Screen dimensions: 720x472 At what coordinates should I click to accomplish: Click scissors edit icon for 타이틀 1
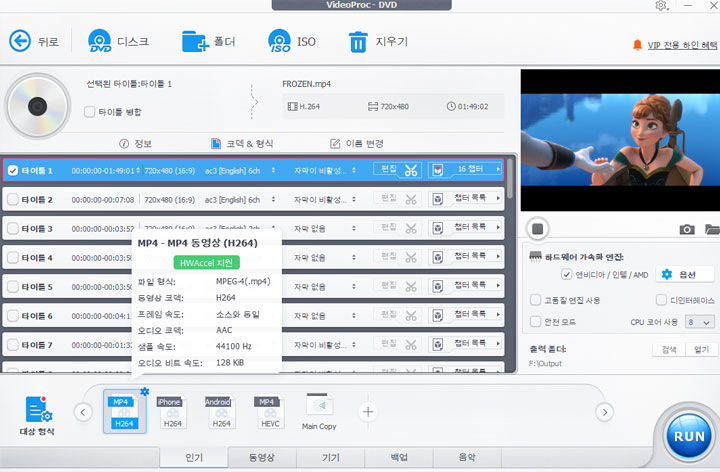[411, 170]
